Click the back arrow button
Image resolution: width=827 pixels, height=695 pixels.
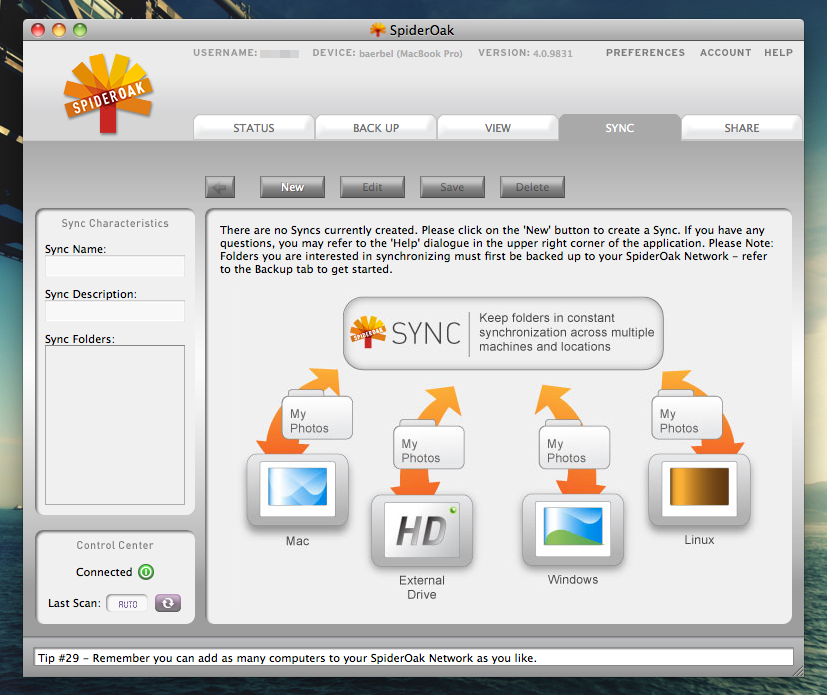[x=220, y=187]
